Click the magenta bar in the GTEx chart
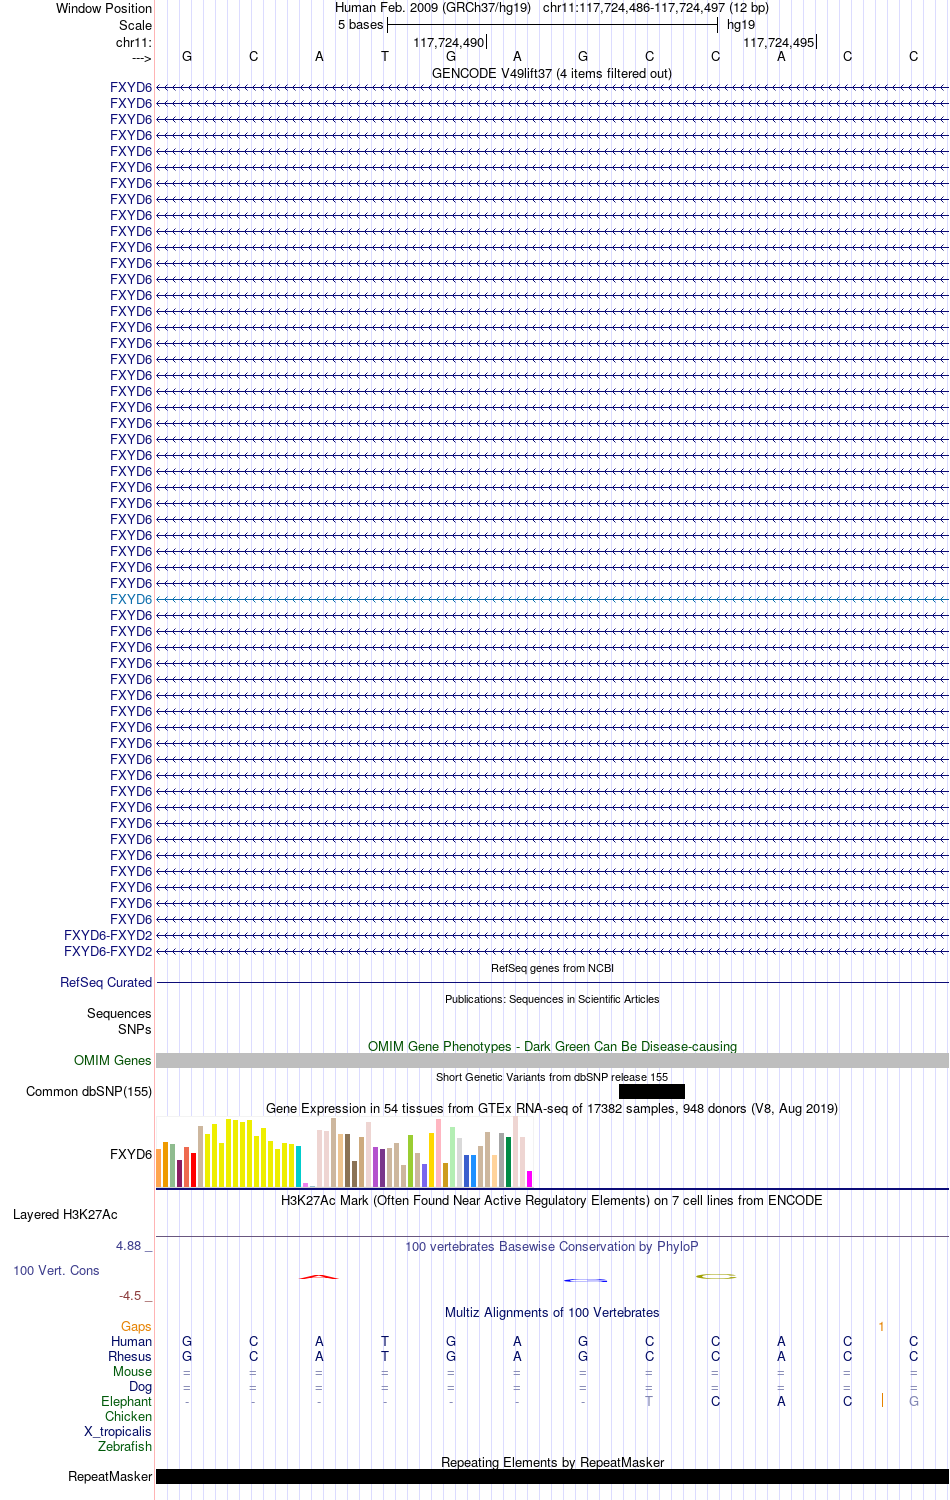The width and height of the screenshot is (950, 1500). [x=529, y=1179]
